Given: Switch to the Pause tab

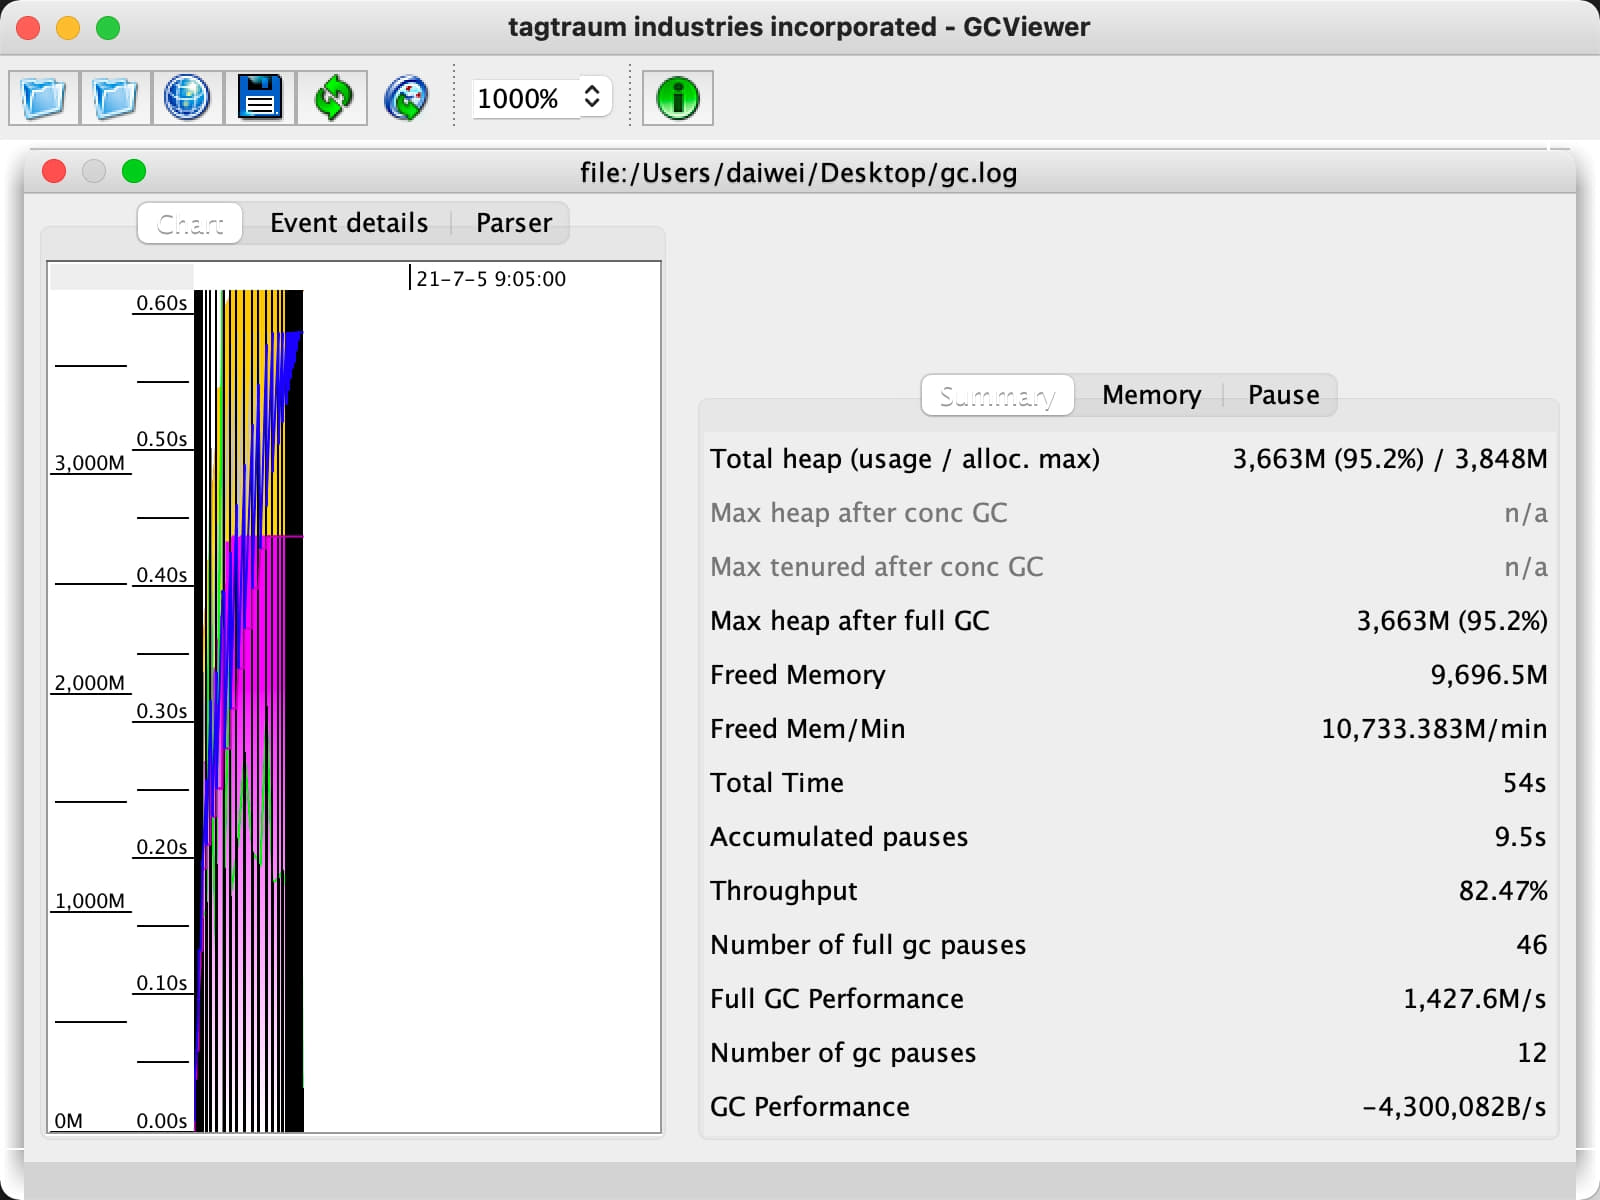Looking at the screenshot, I should 1283,395.
